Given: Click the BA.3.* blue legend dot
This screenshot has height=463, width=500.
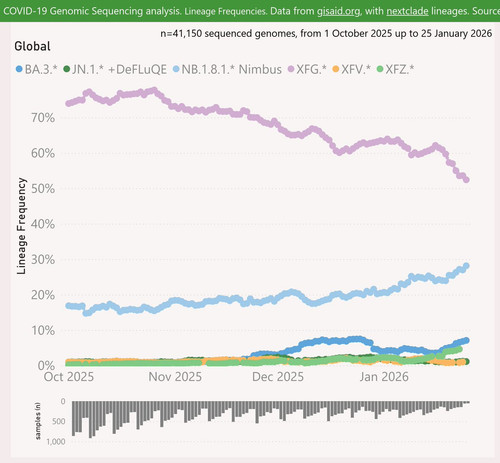Looking at the screenshot, I should coord(19,69).
